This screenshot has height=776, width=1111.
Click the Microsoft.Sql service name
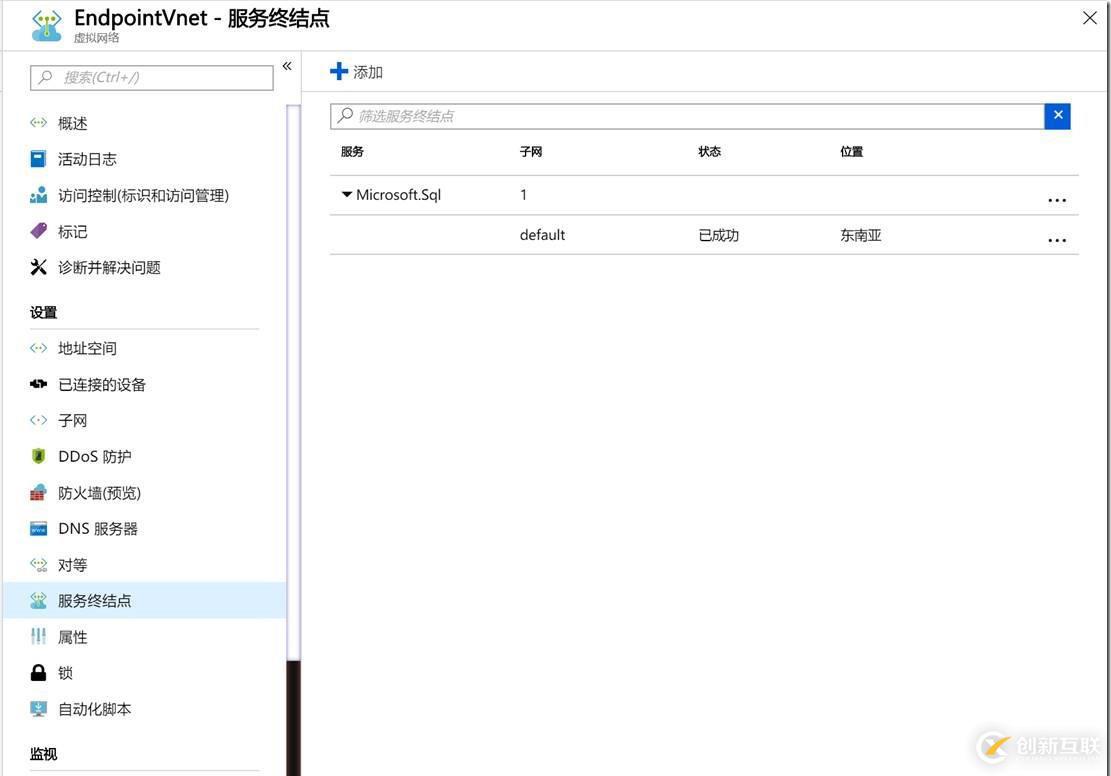tap(398, 195)
